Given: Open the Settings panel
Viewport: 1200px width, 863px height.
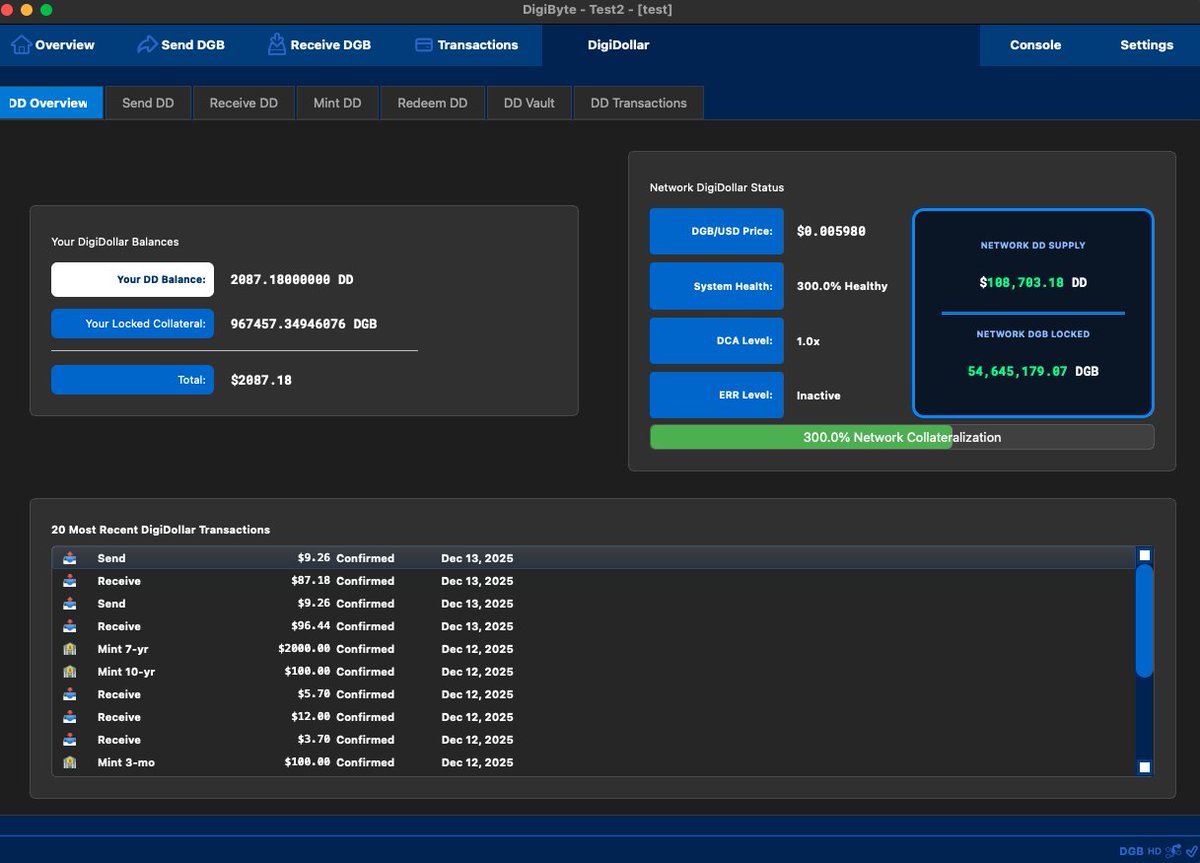Looking at the screenshot, I should pos(1146,44).
